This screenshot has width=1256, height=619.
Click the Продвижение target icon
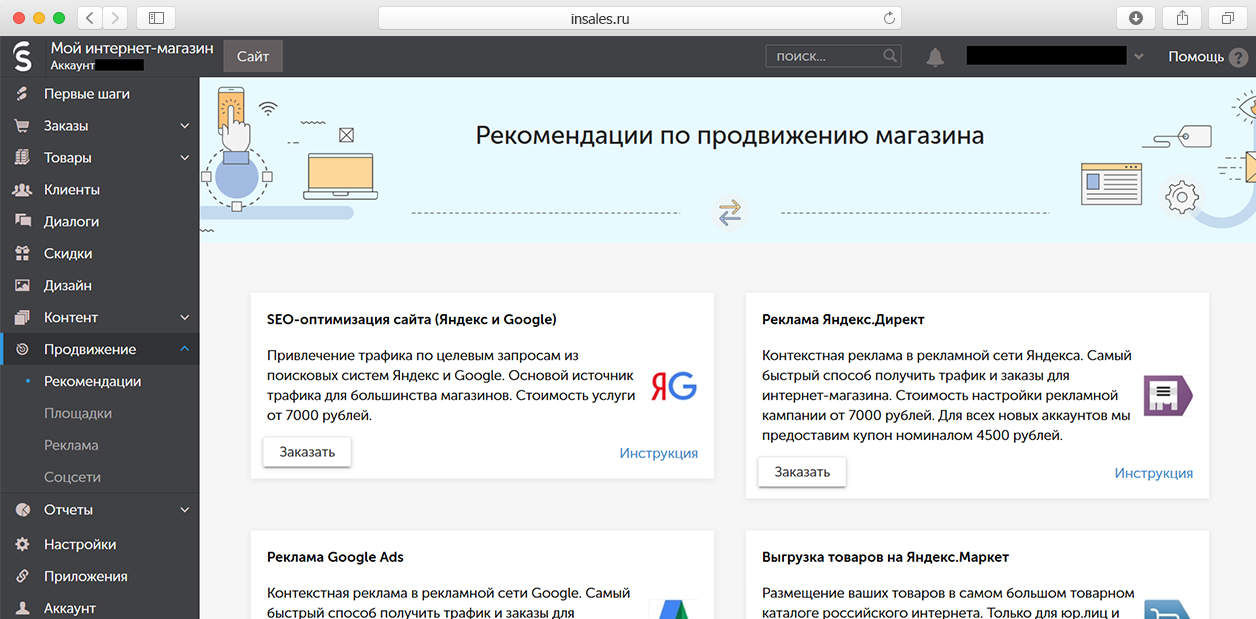[22, 350]
